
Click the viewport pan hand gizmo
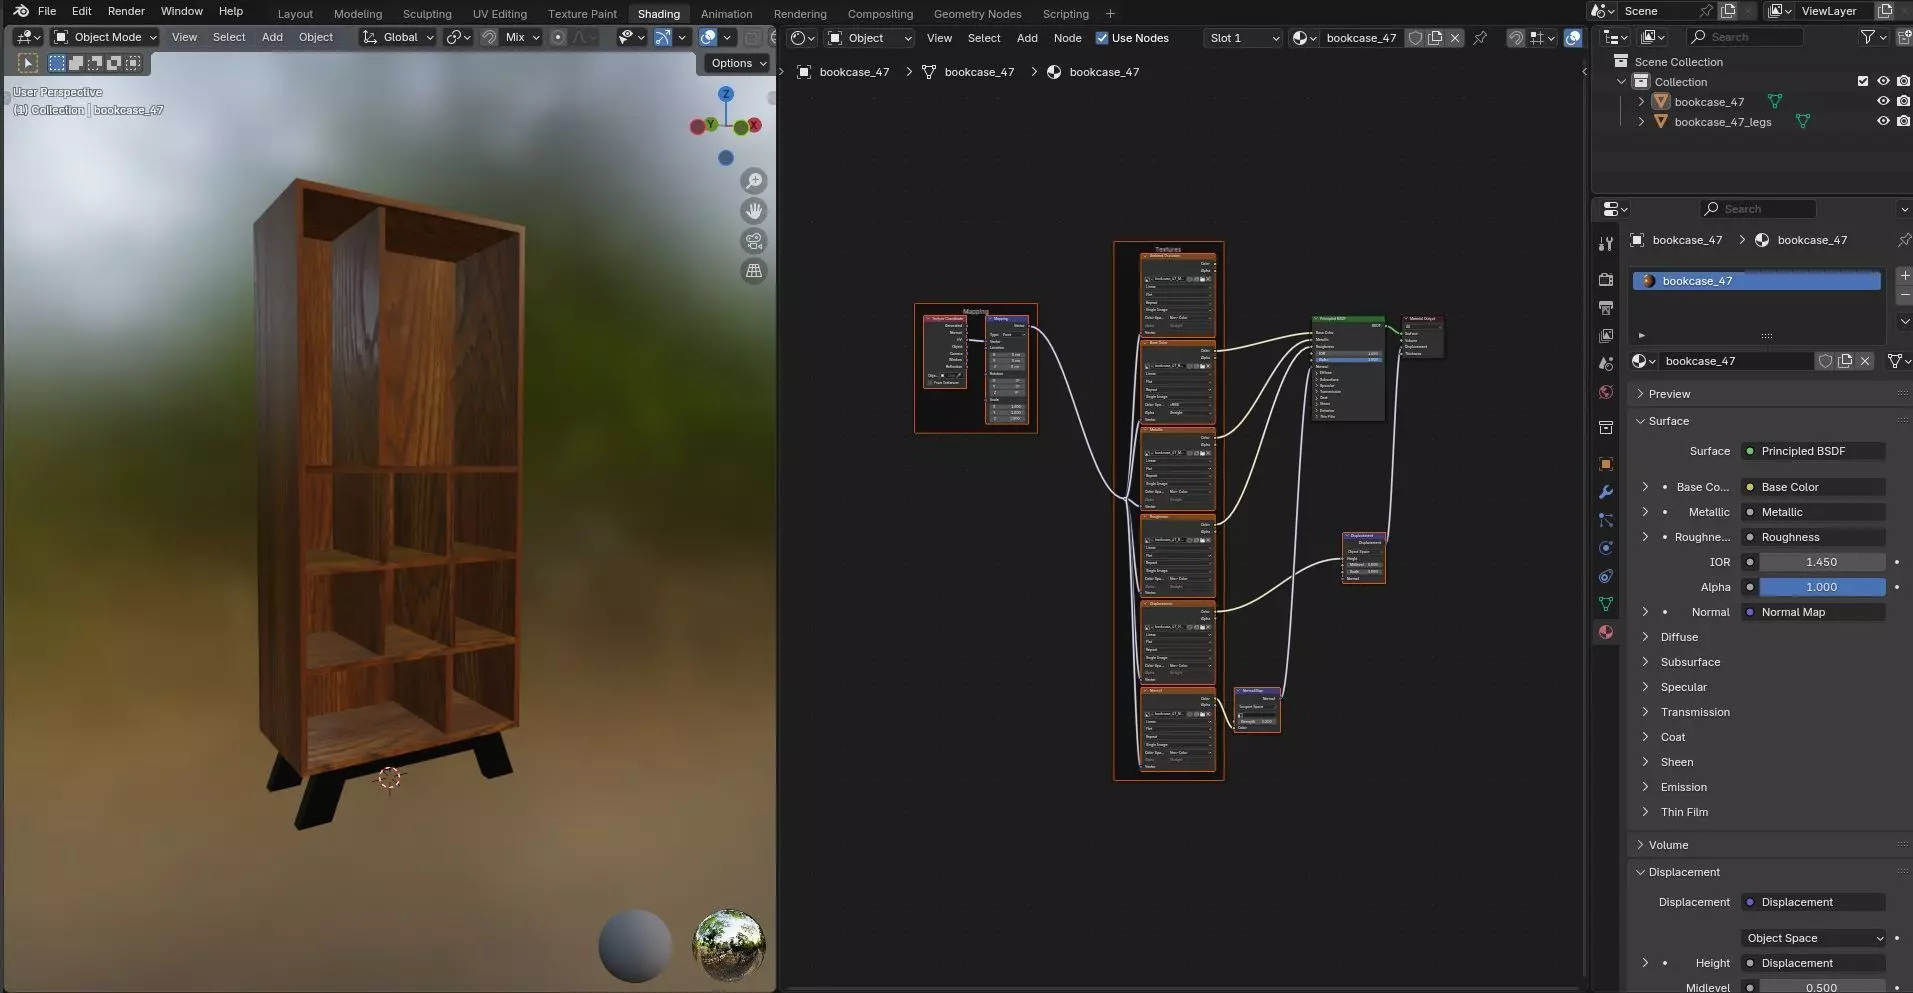[754, 211]
